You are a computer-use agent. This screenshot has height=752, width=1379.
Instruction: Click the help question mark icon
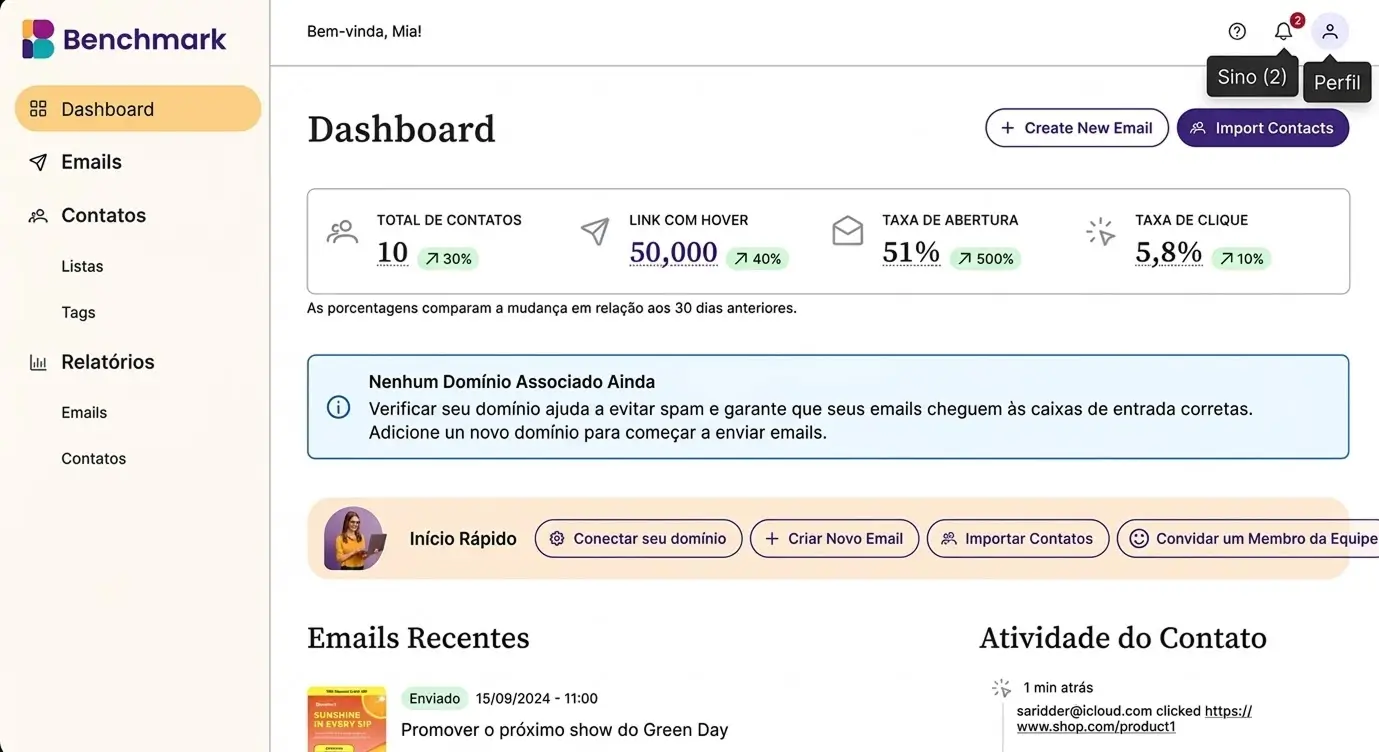pos(1237,30)
